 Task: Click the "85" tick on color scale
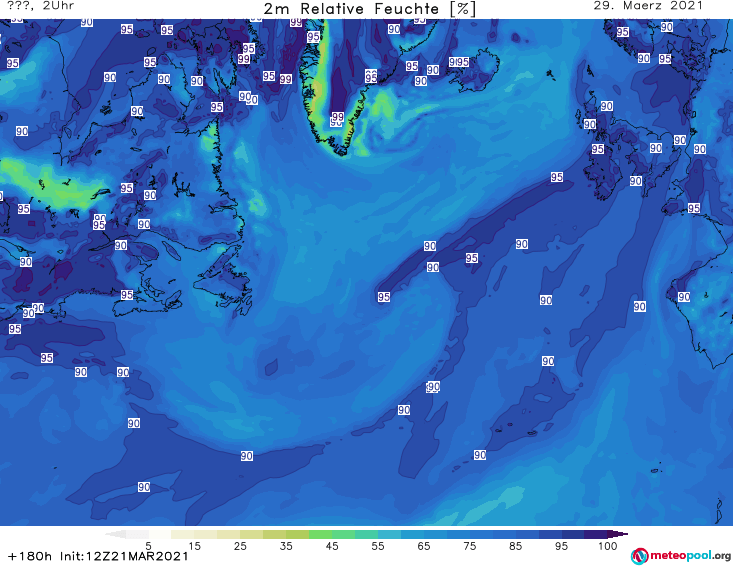tap(515, 546)
